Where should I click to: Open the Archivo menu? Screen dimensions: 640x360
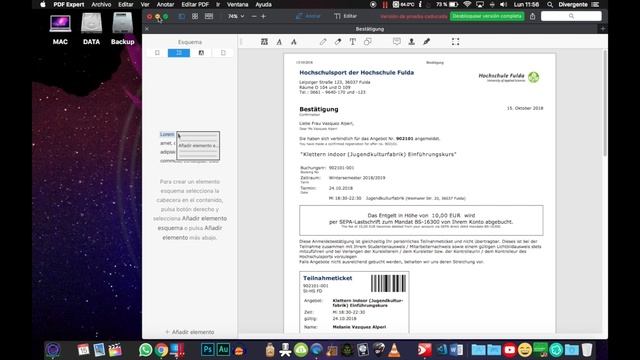[x=101, y=4]
